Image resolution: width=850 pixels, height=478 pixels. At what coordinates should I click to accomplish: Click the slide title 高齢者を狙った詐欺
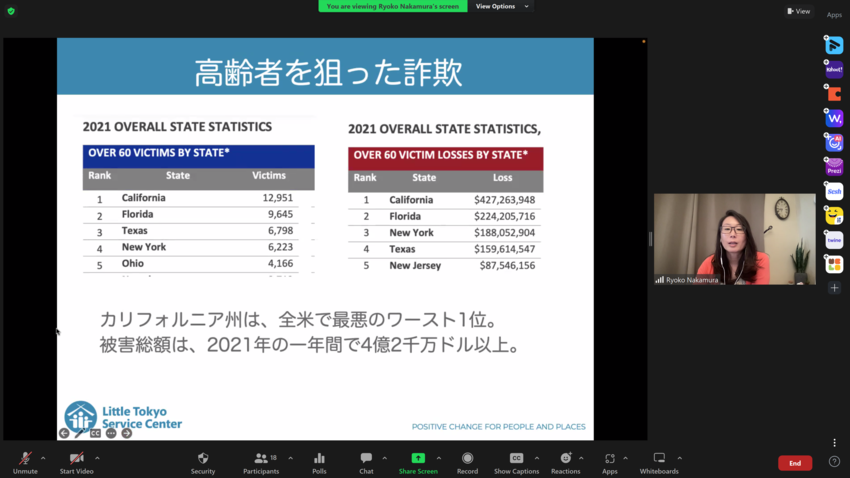click(329, 73)
